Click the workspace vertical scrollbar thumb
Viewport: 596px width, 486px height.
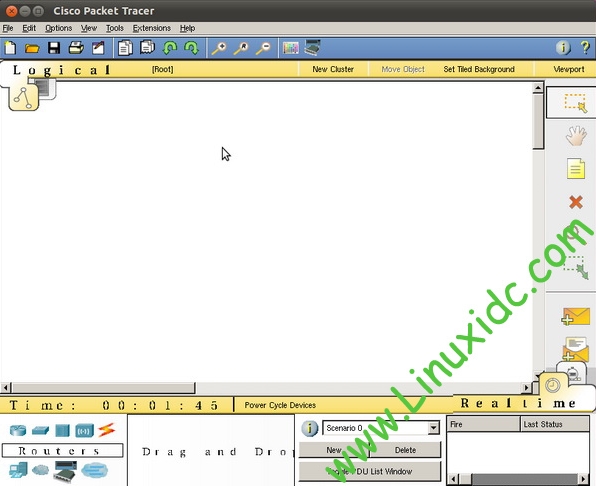(x=538, y=122)
